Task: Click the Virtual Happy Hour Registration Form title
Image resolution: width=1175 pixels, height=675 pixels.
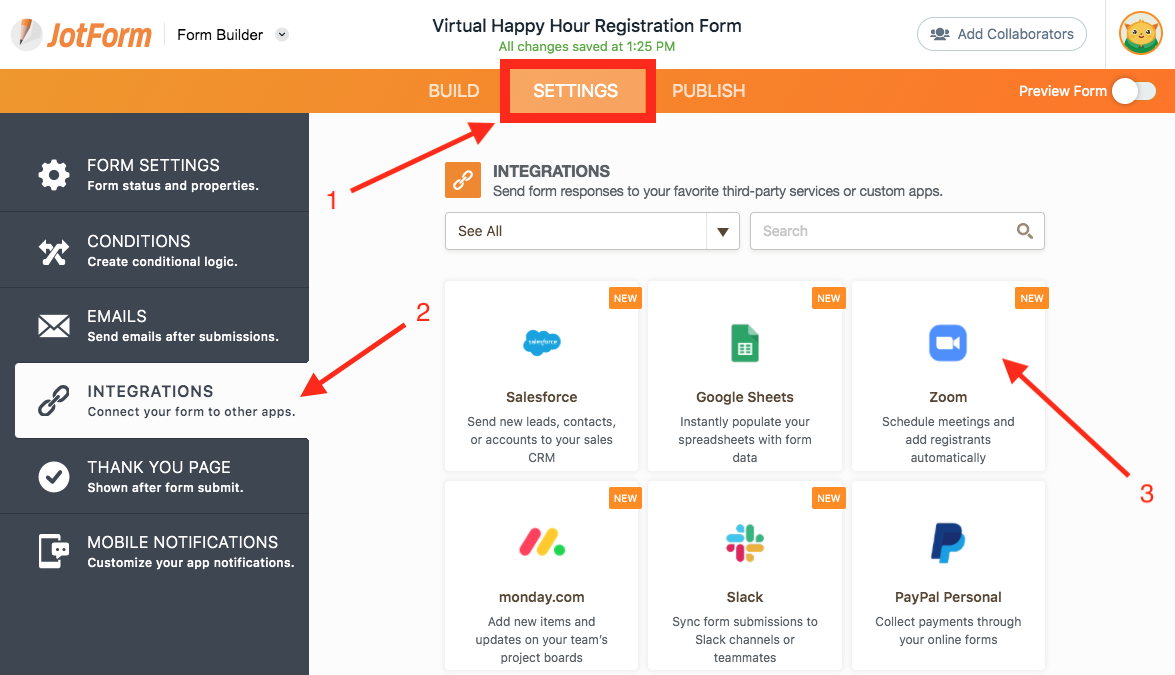Action: [587, 25]
